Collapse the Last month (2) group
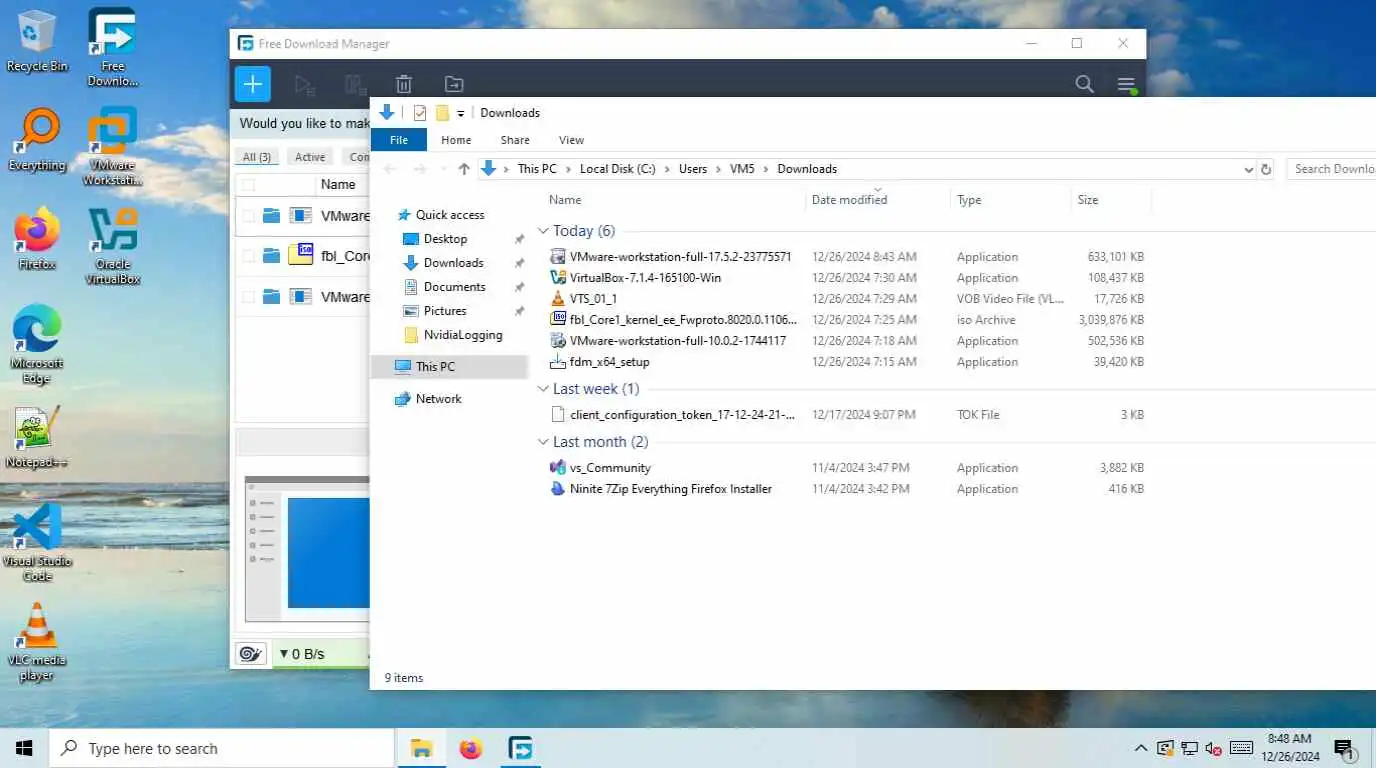 coord(543,442)
